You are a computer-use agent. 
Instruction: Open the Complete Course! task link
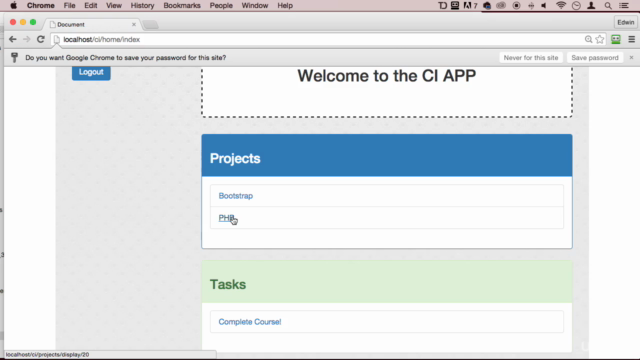click(250, 322)
